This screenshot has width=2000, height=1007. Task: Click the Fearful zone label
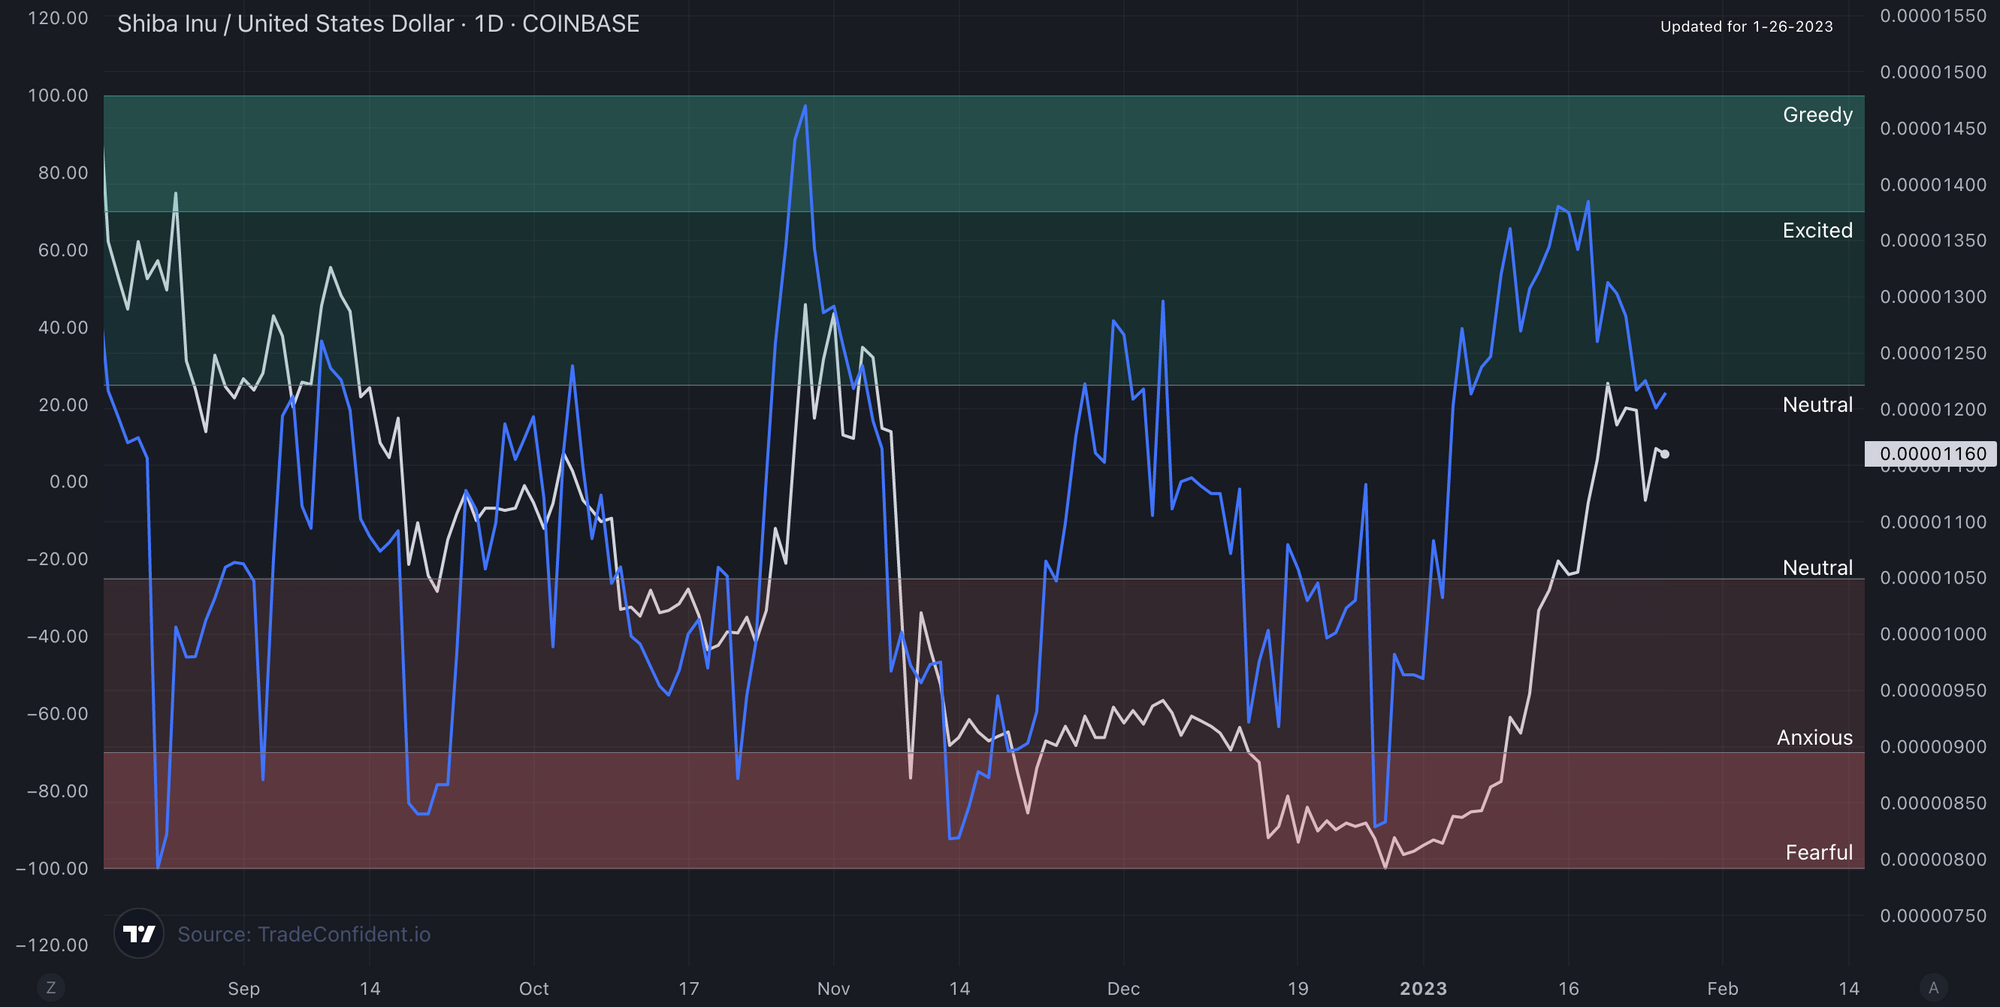pos(1819,852)
